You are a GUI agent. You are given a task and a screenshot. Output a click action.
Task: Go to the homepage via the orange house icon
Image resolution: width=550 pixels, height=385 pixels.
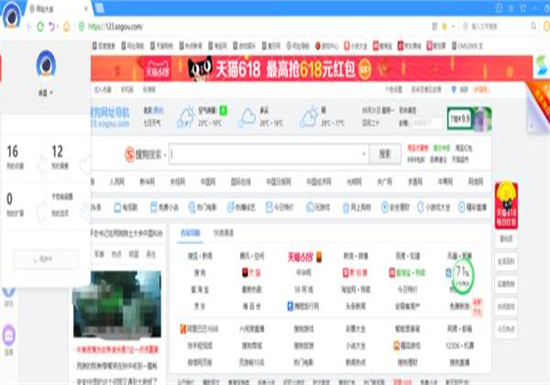pos(66,27)
